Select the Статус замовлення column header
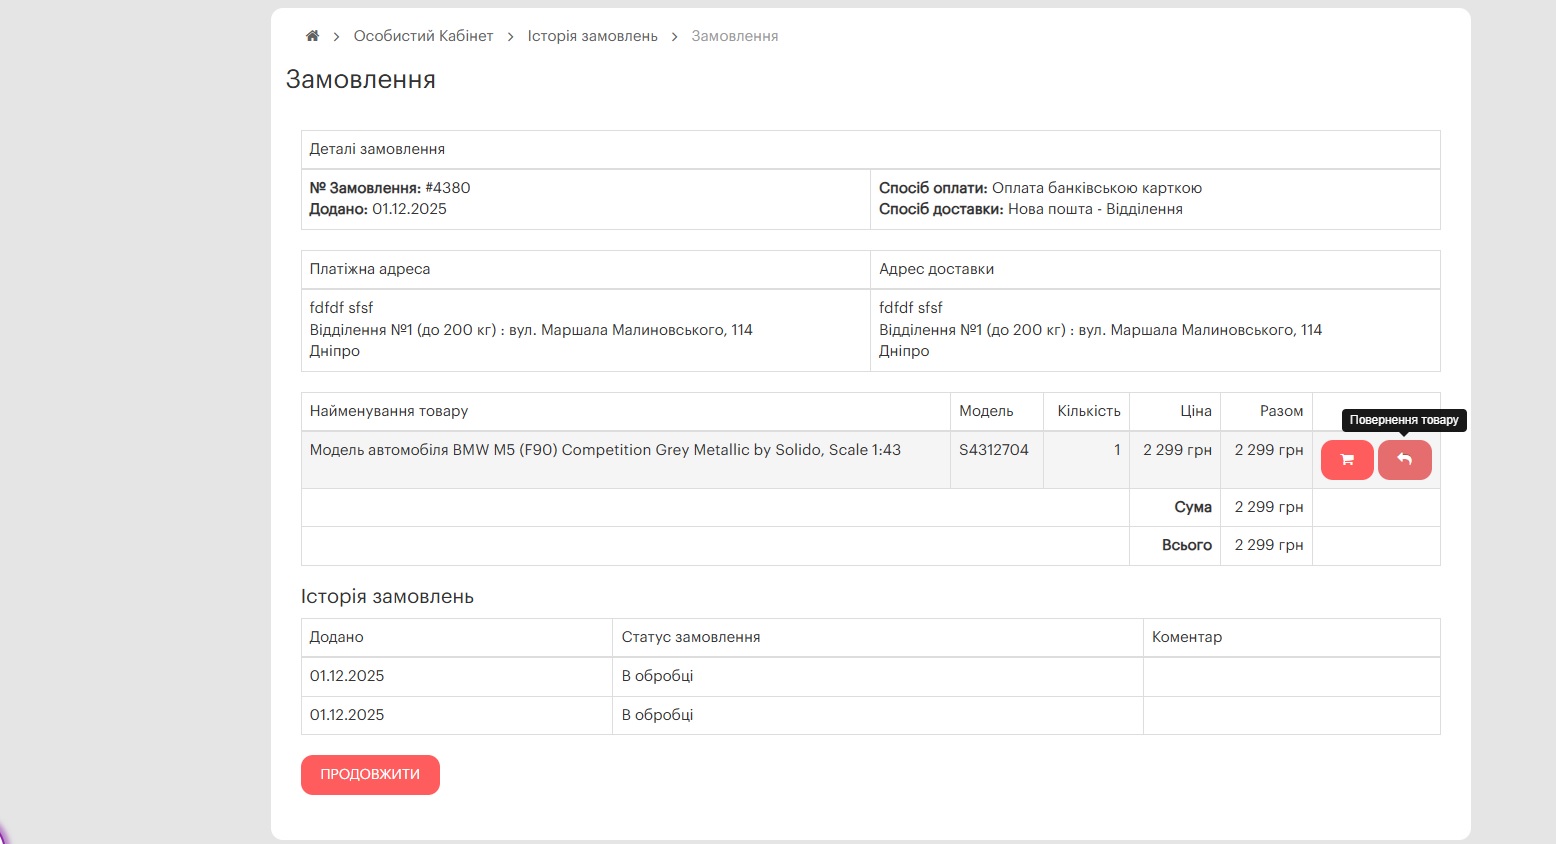 pyautogui.click(x=690, y=637)
